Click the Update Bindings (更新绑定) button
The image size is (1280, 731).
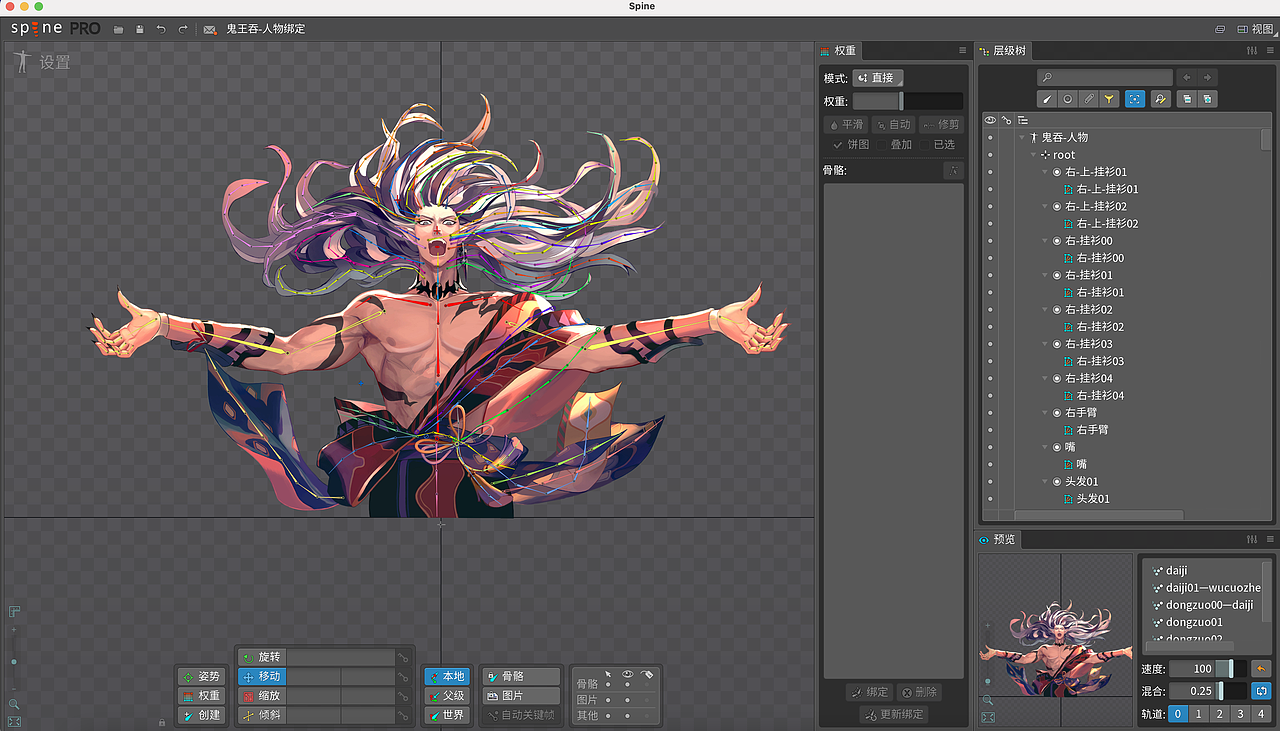tap(894, 715)
